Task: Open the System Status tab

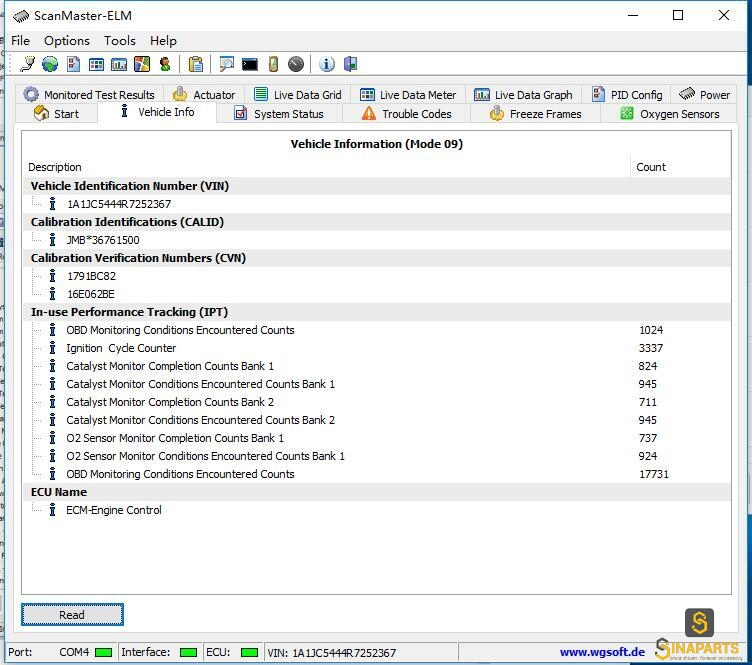Action: pyautogui.click(x=279, y=114)
